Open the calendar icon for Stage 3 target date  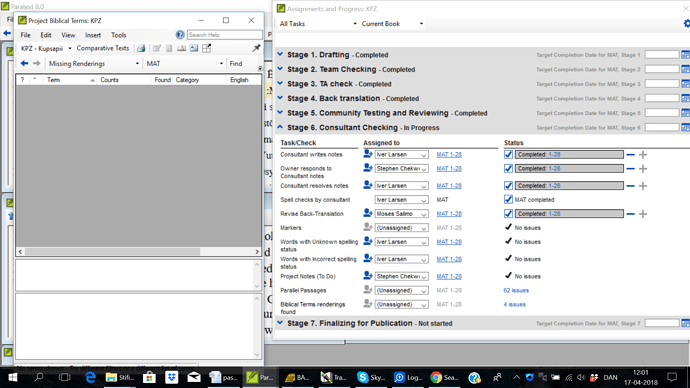(686, 84)
